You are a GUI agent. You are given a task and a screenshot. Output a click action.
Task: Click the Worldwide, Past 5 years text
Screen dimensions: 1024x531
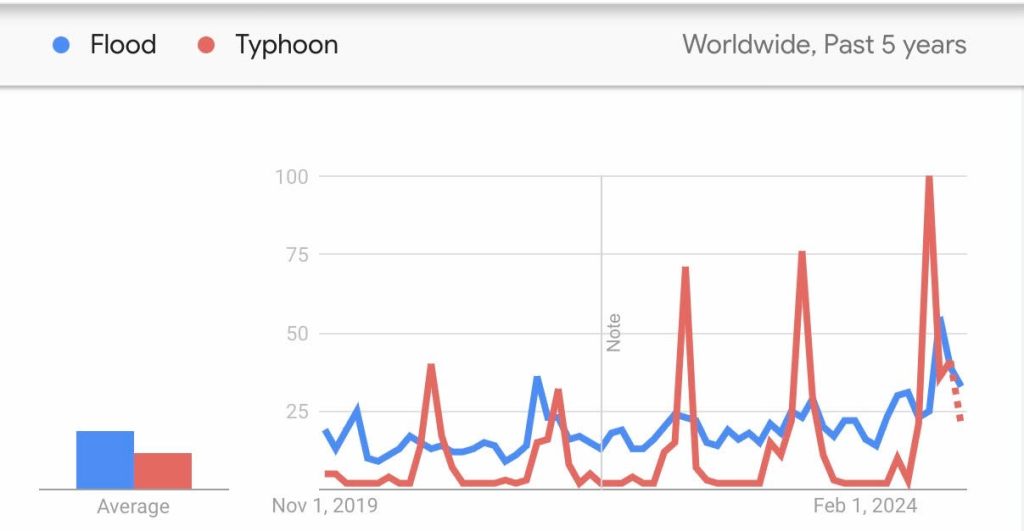point(824,45)
